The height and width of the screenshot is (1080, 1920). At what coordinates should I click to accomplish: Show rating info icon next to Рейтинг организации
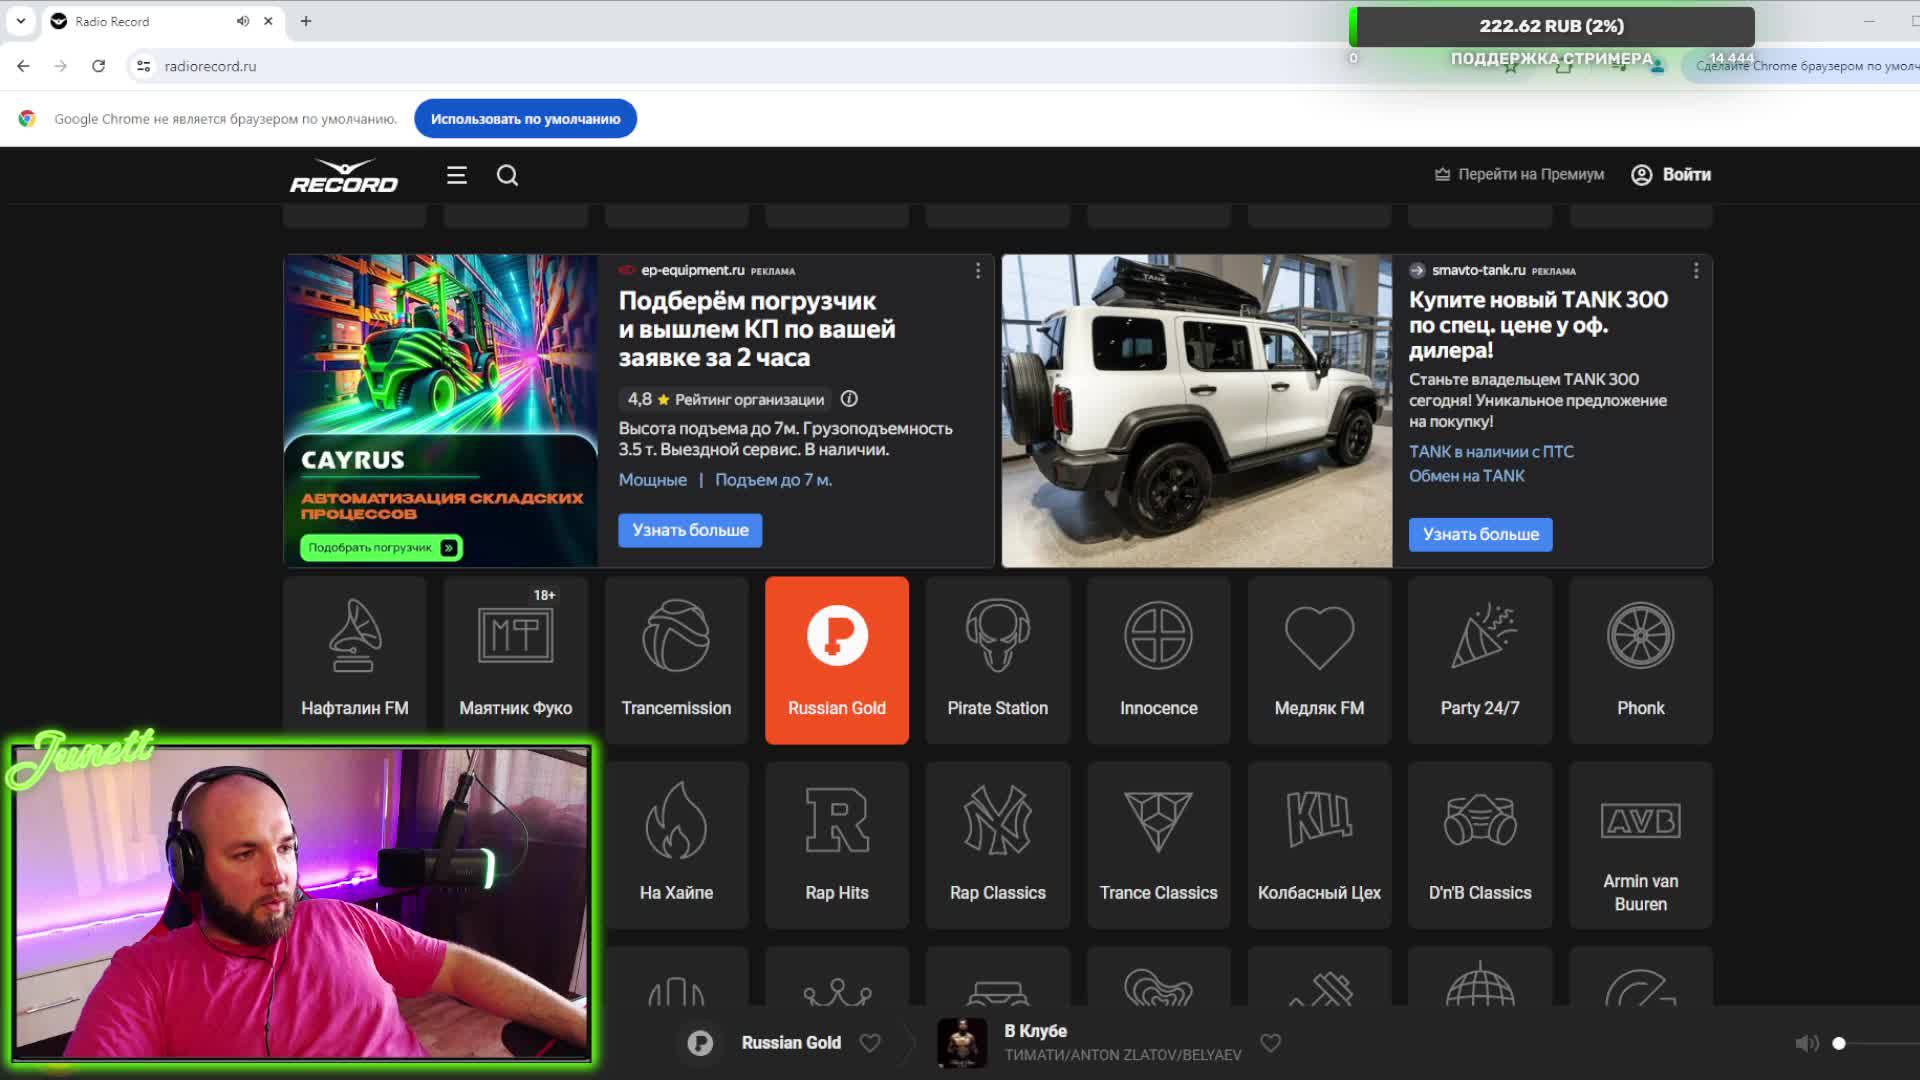coord(849,399)
